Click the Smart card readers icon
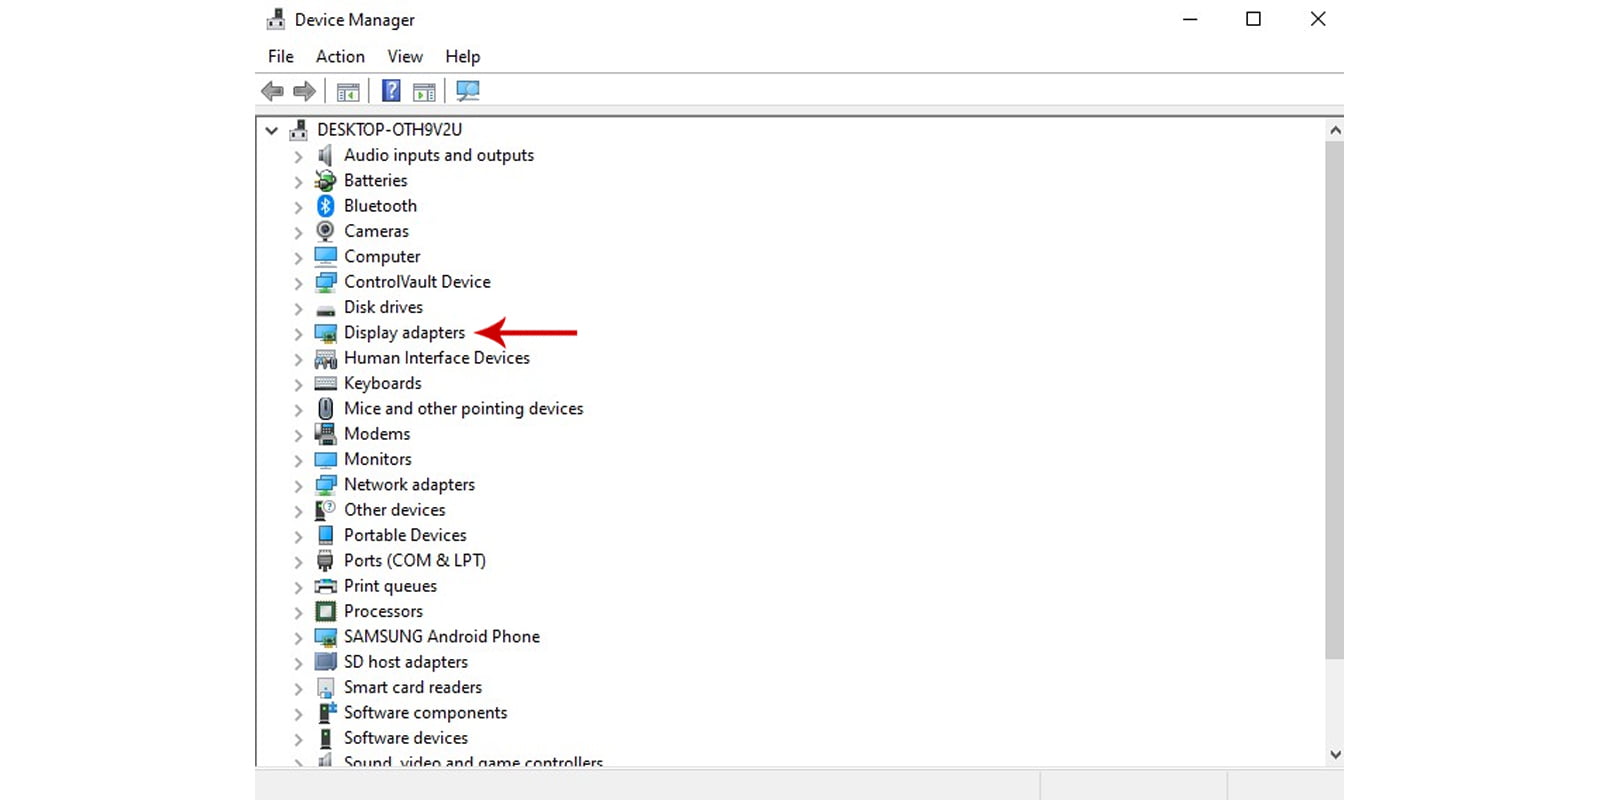 click(325, 688)
